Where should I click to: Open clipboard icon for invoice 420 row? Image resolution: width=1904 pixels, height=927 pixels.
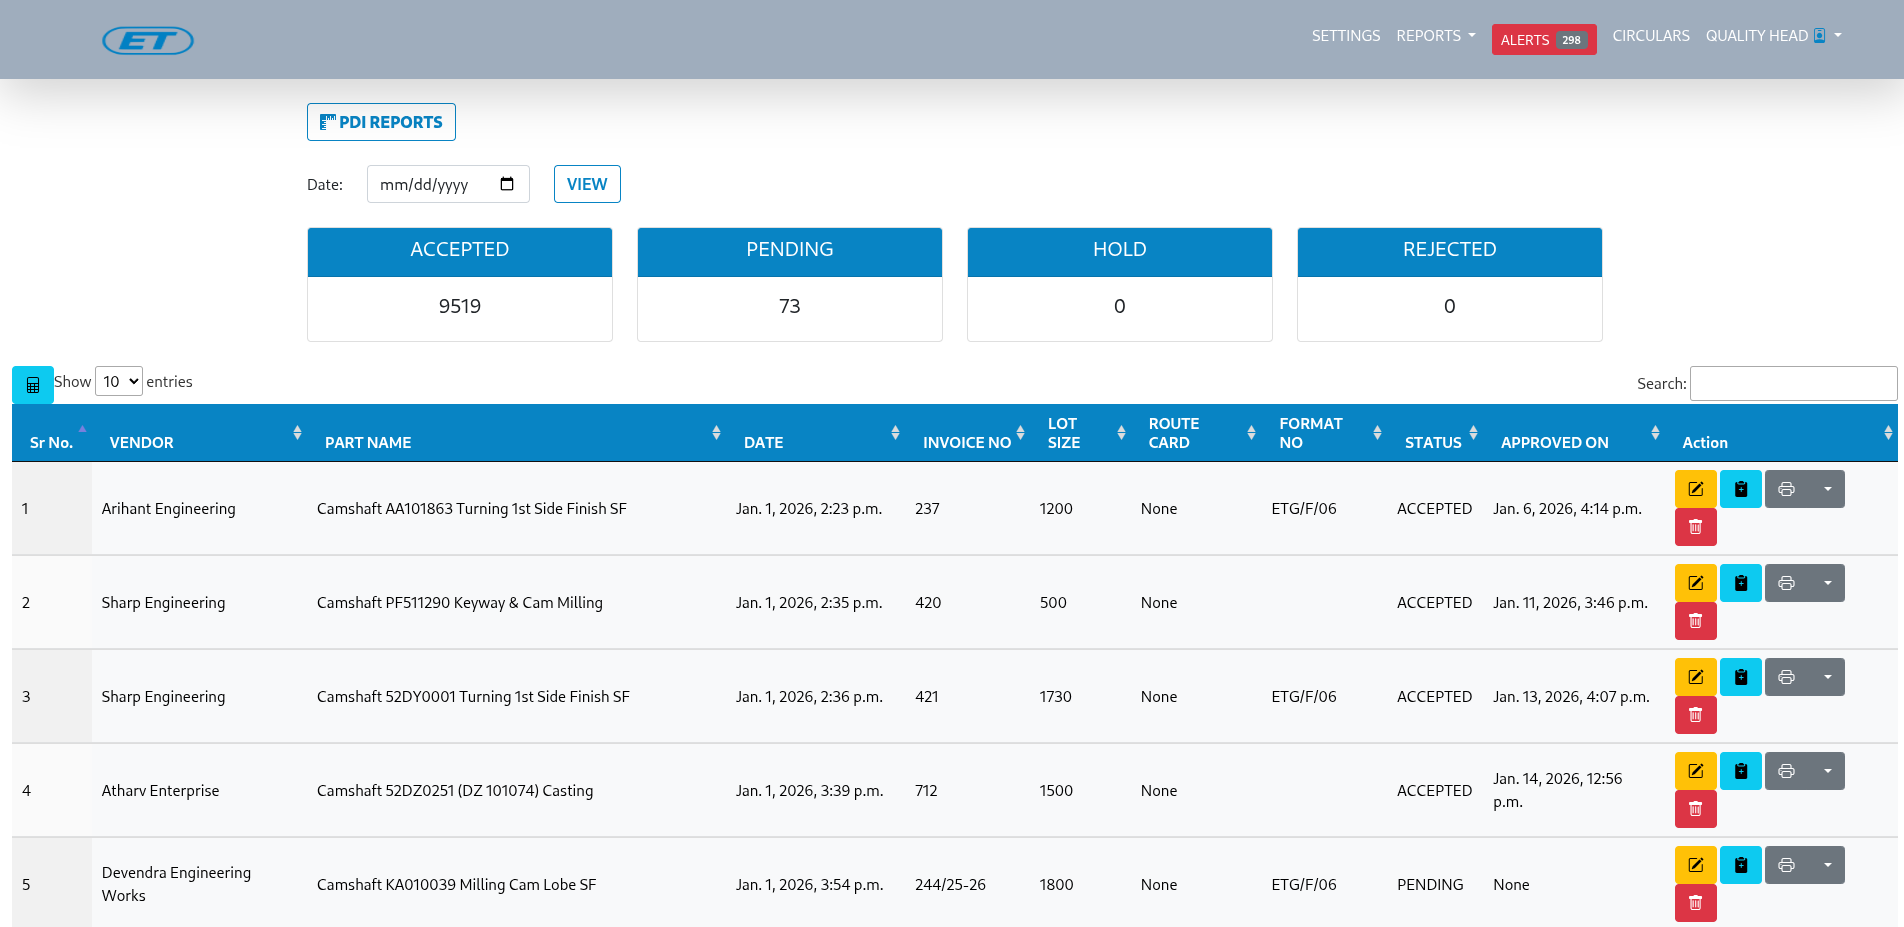coord(1740,583)
